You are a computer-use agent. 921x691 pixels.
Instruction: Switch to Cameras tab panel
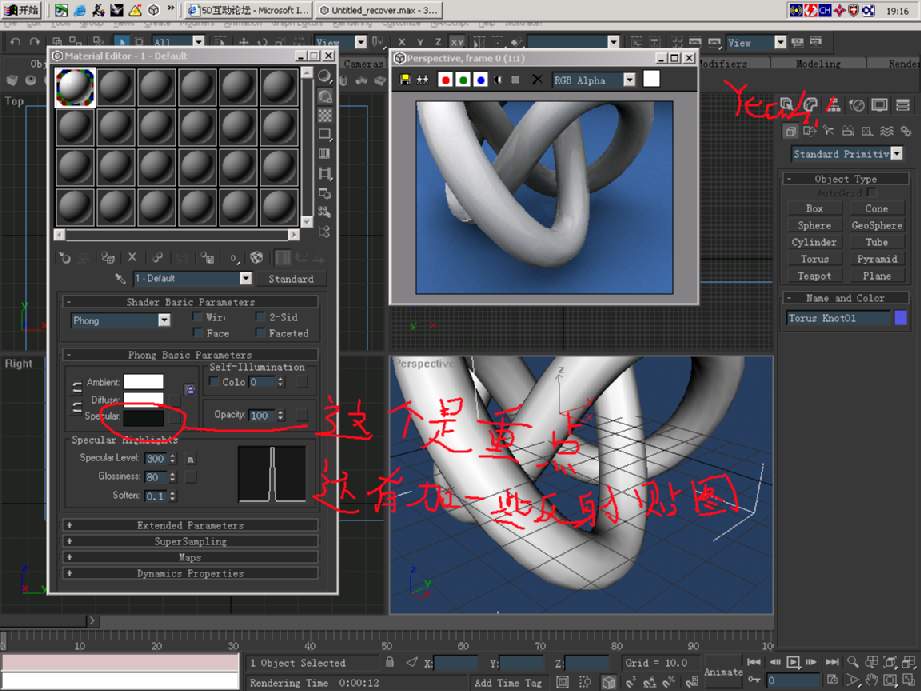tap(362, 64)
